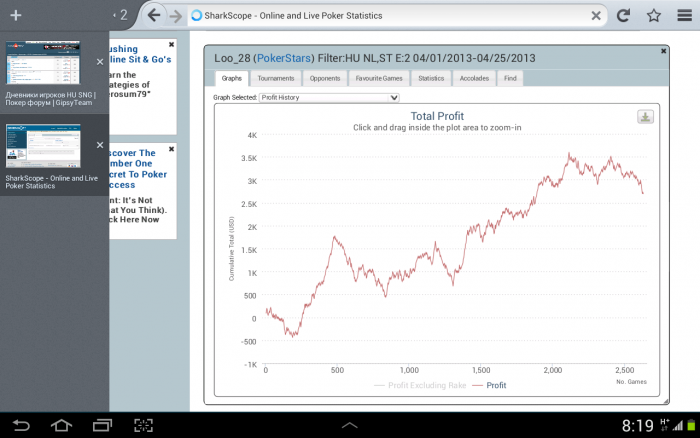700x438 pixels.
Task: Open a new browser tab with the plus icon
Action: (x=16, y=16)
